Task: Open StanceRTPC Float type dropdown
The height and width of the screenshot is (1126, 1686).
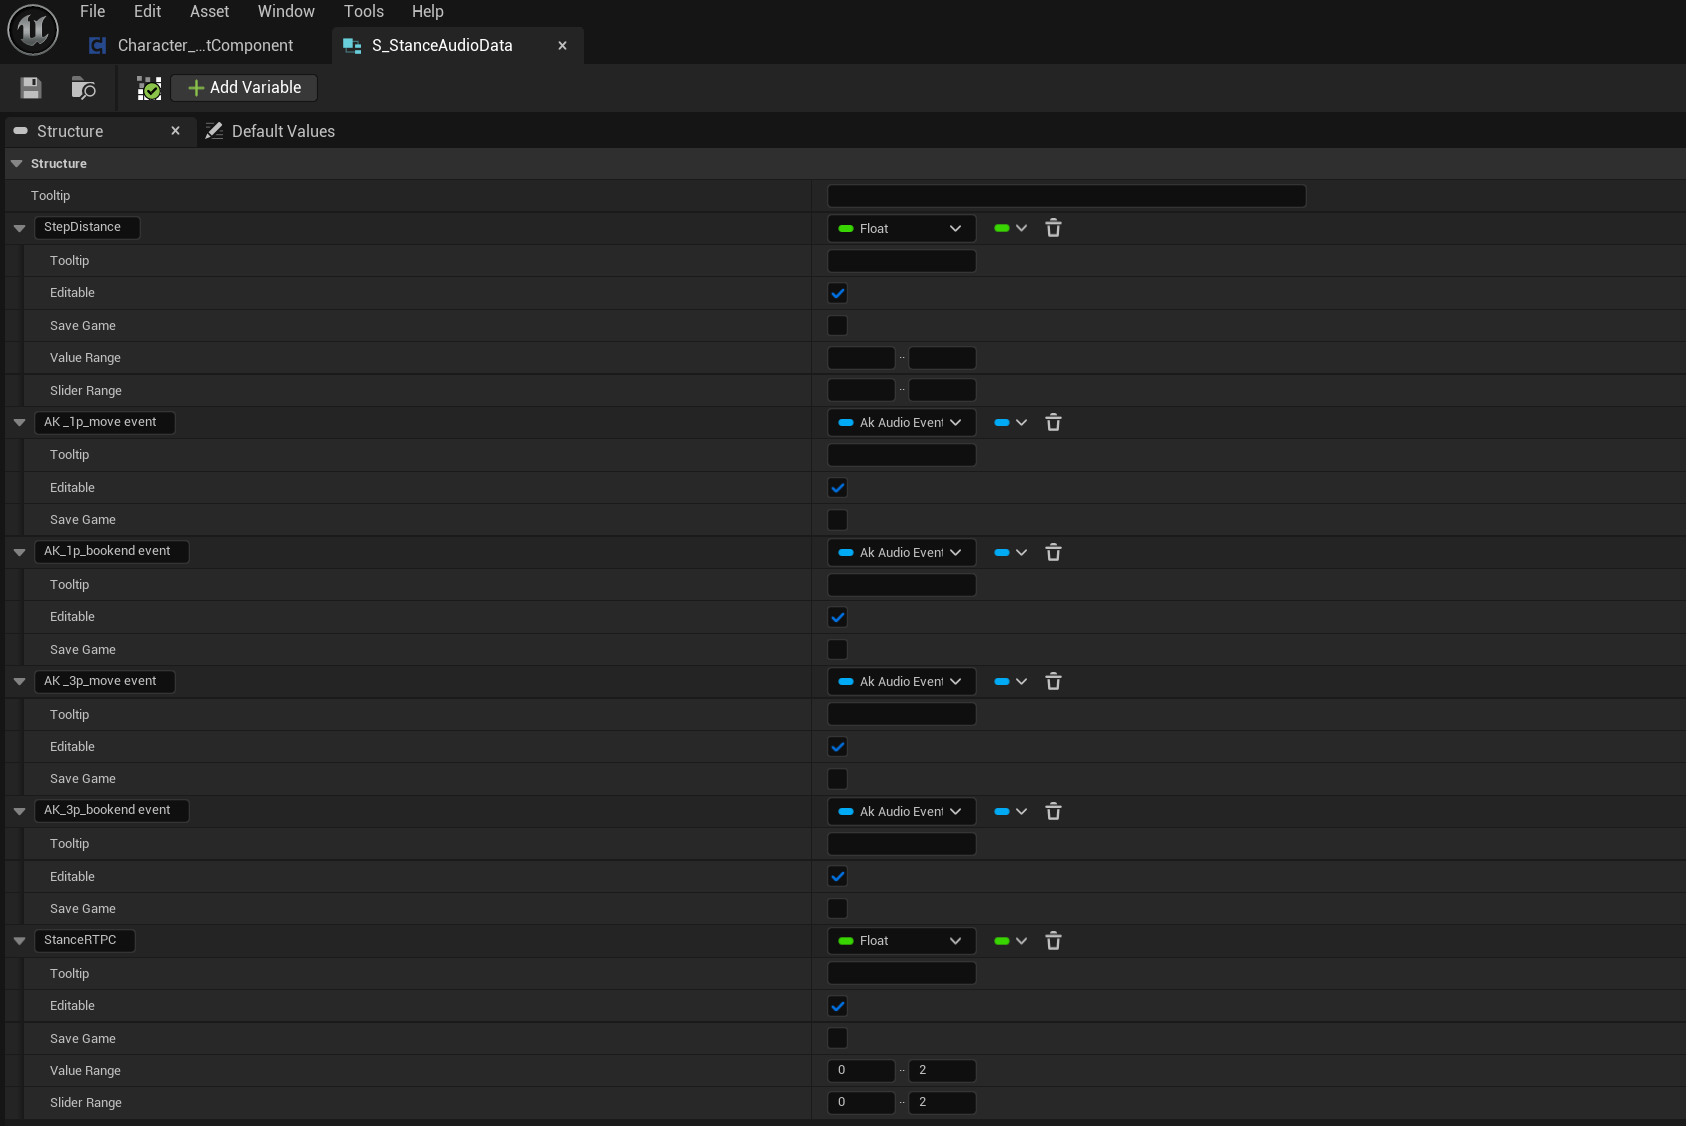Action: point(901,941)
